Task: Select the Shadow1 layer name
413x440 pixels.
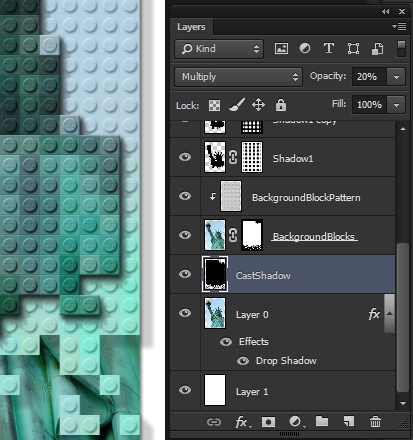Action: [x=293, y=158]
